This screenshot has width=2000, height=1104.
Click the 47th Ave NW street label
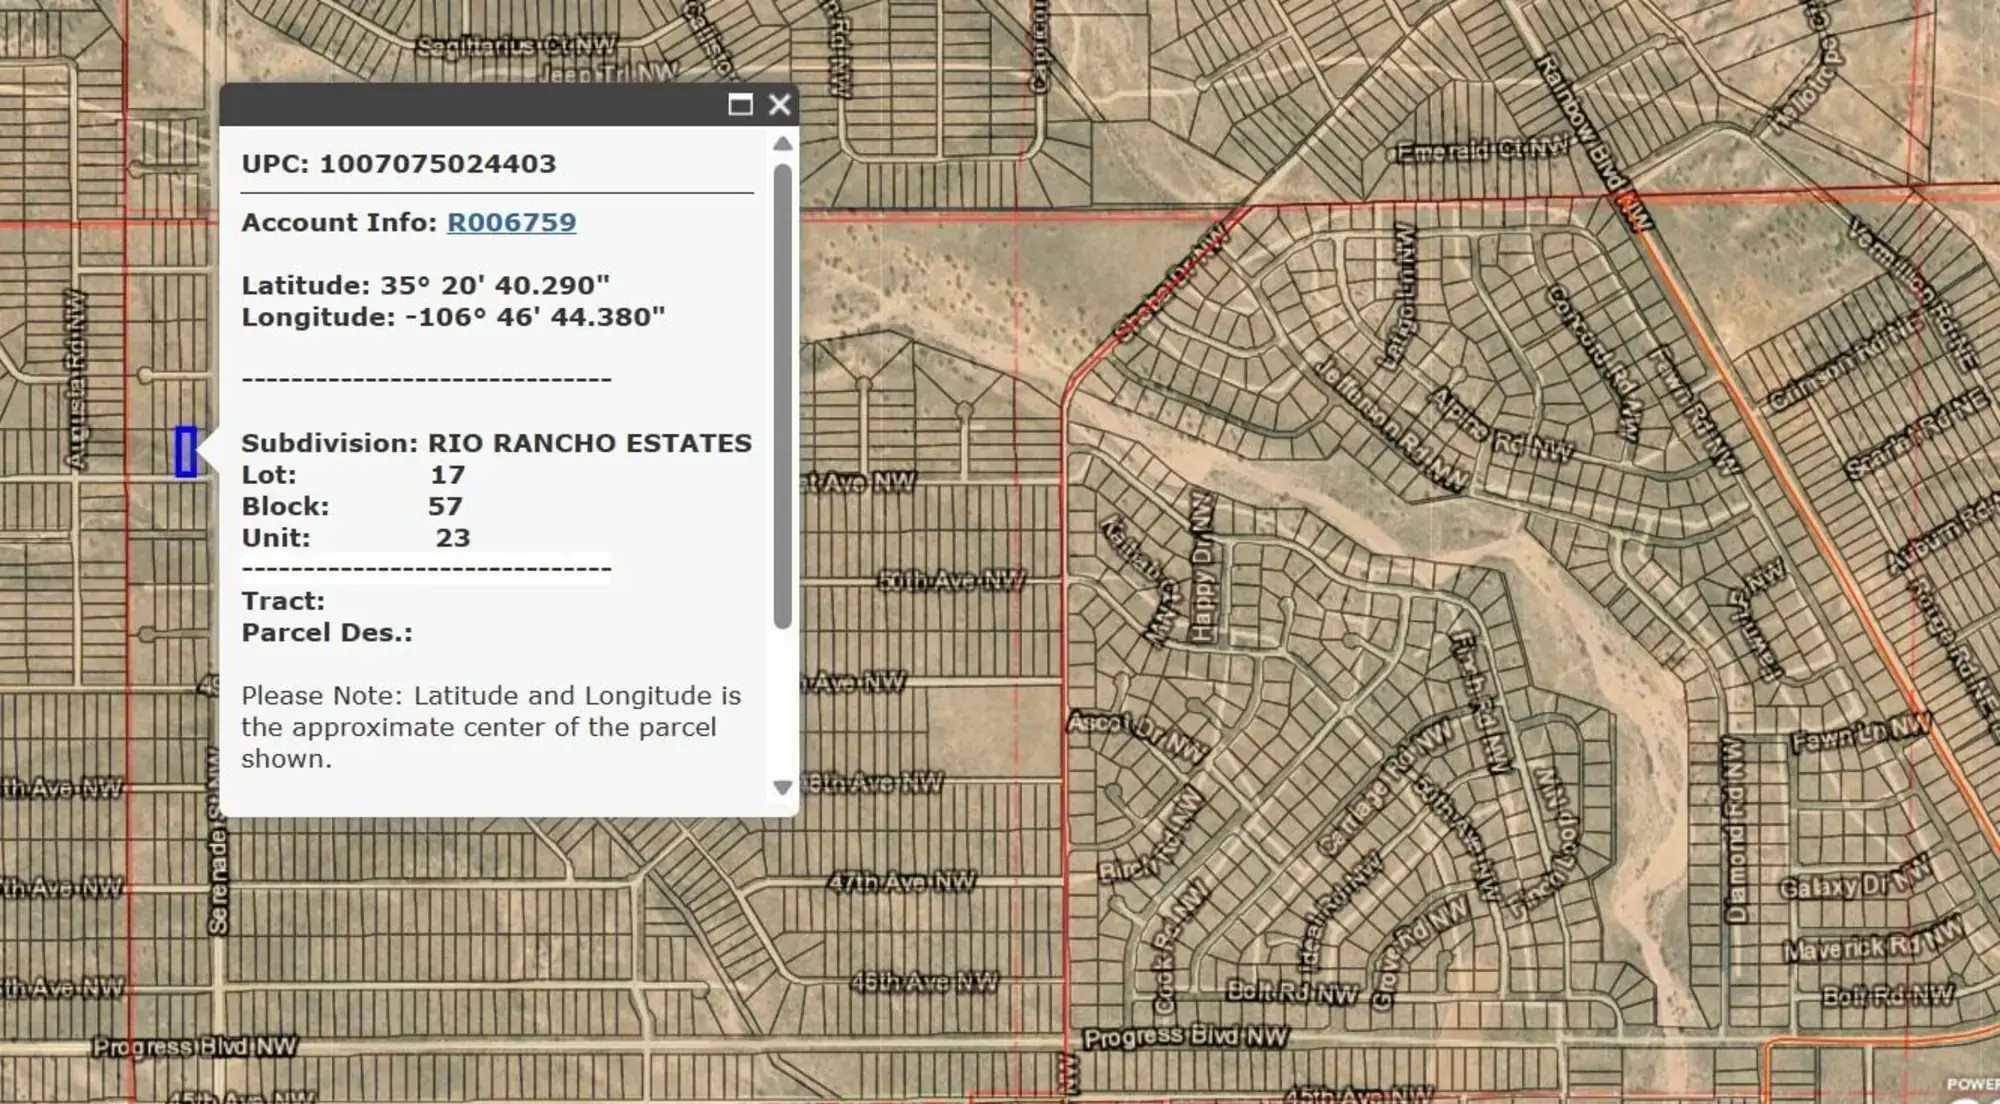[901, 882]
